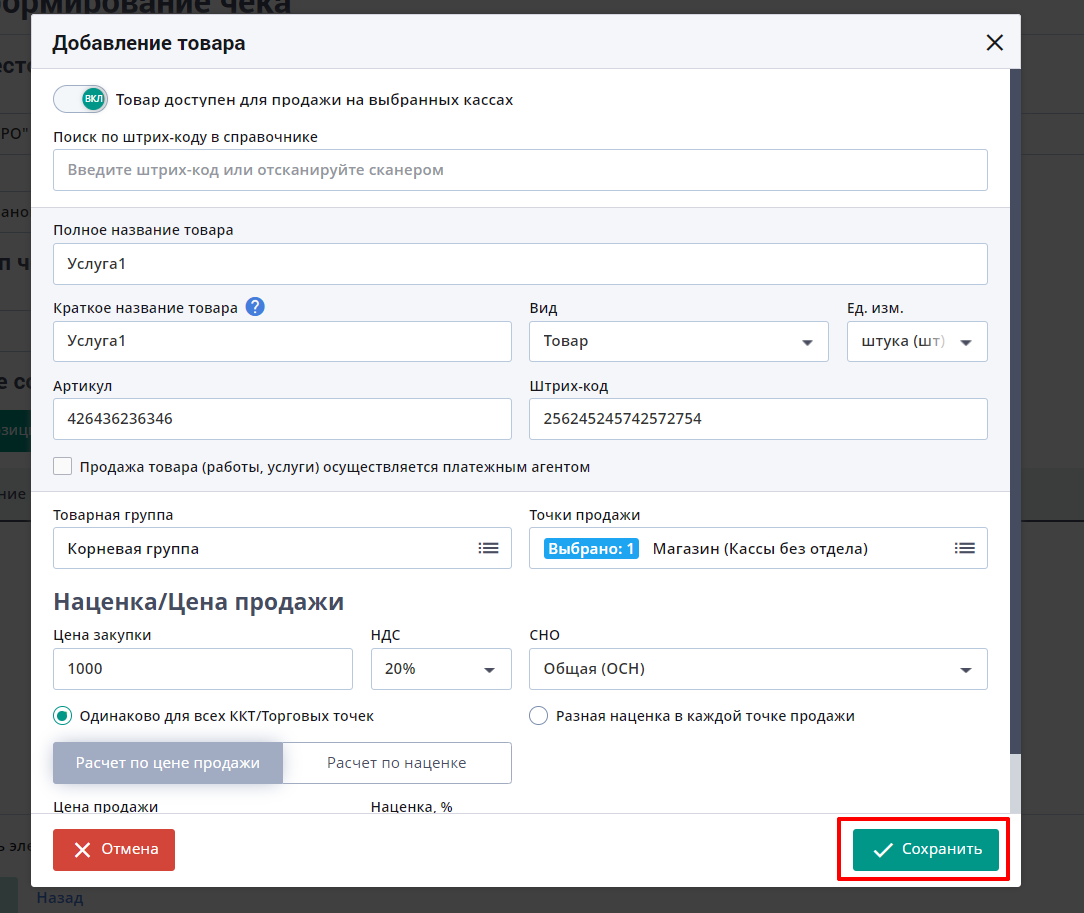Expand the СНО Общая (ОСН) dropdown
1084x913 pixels.
758,669
